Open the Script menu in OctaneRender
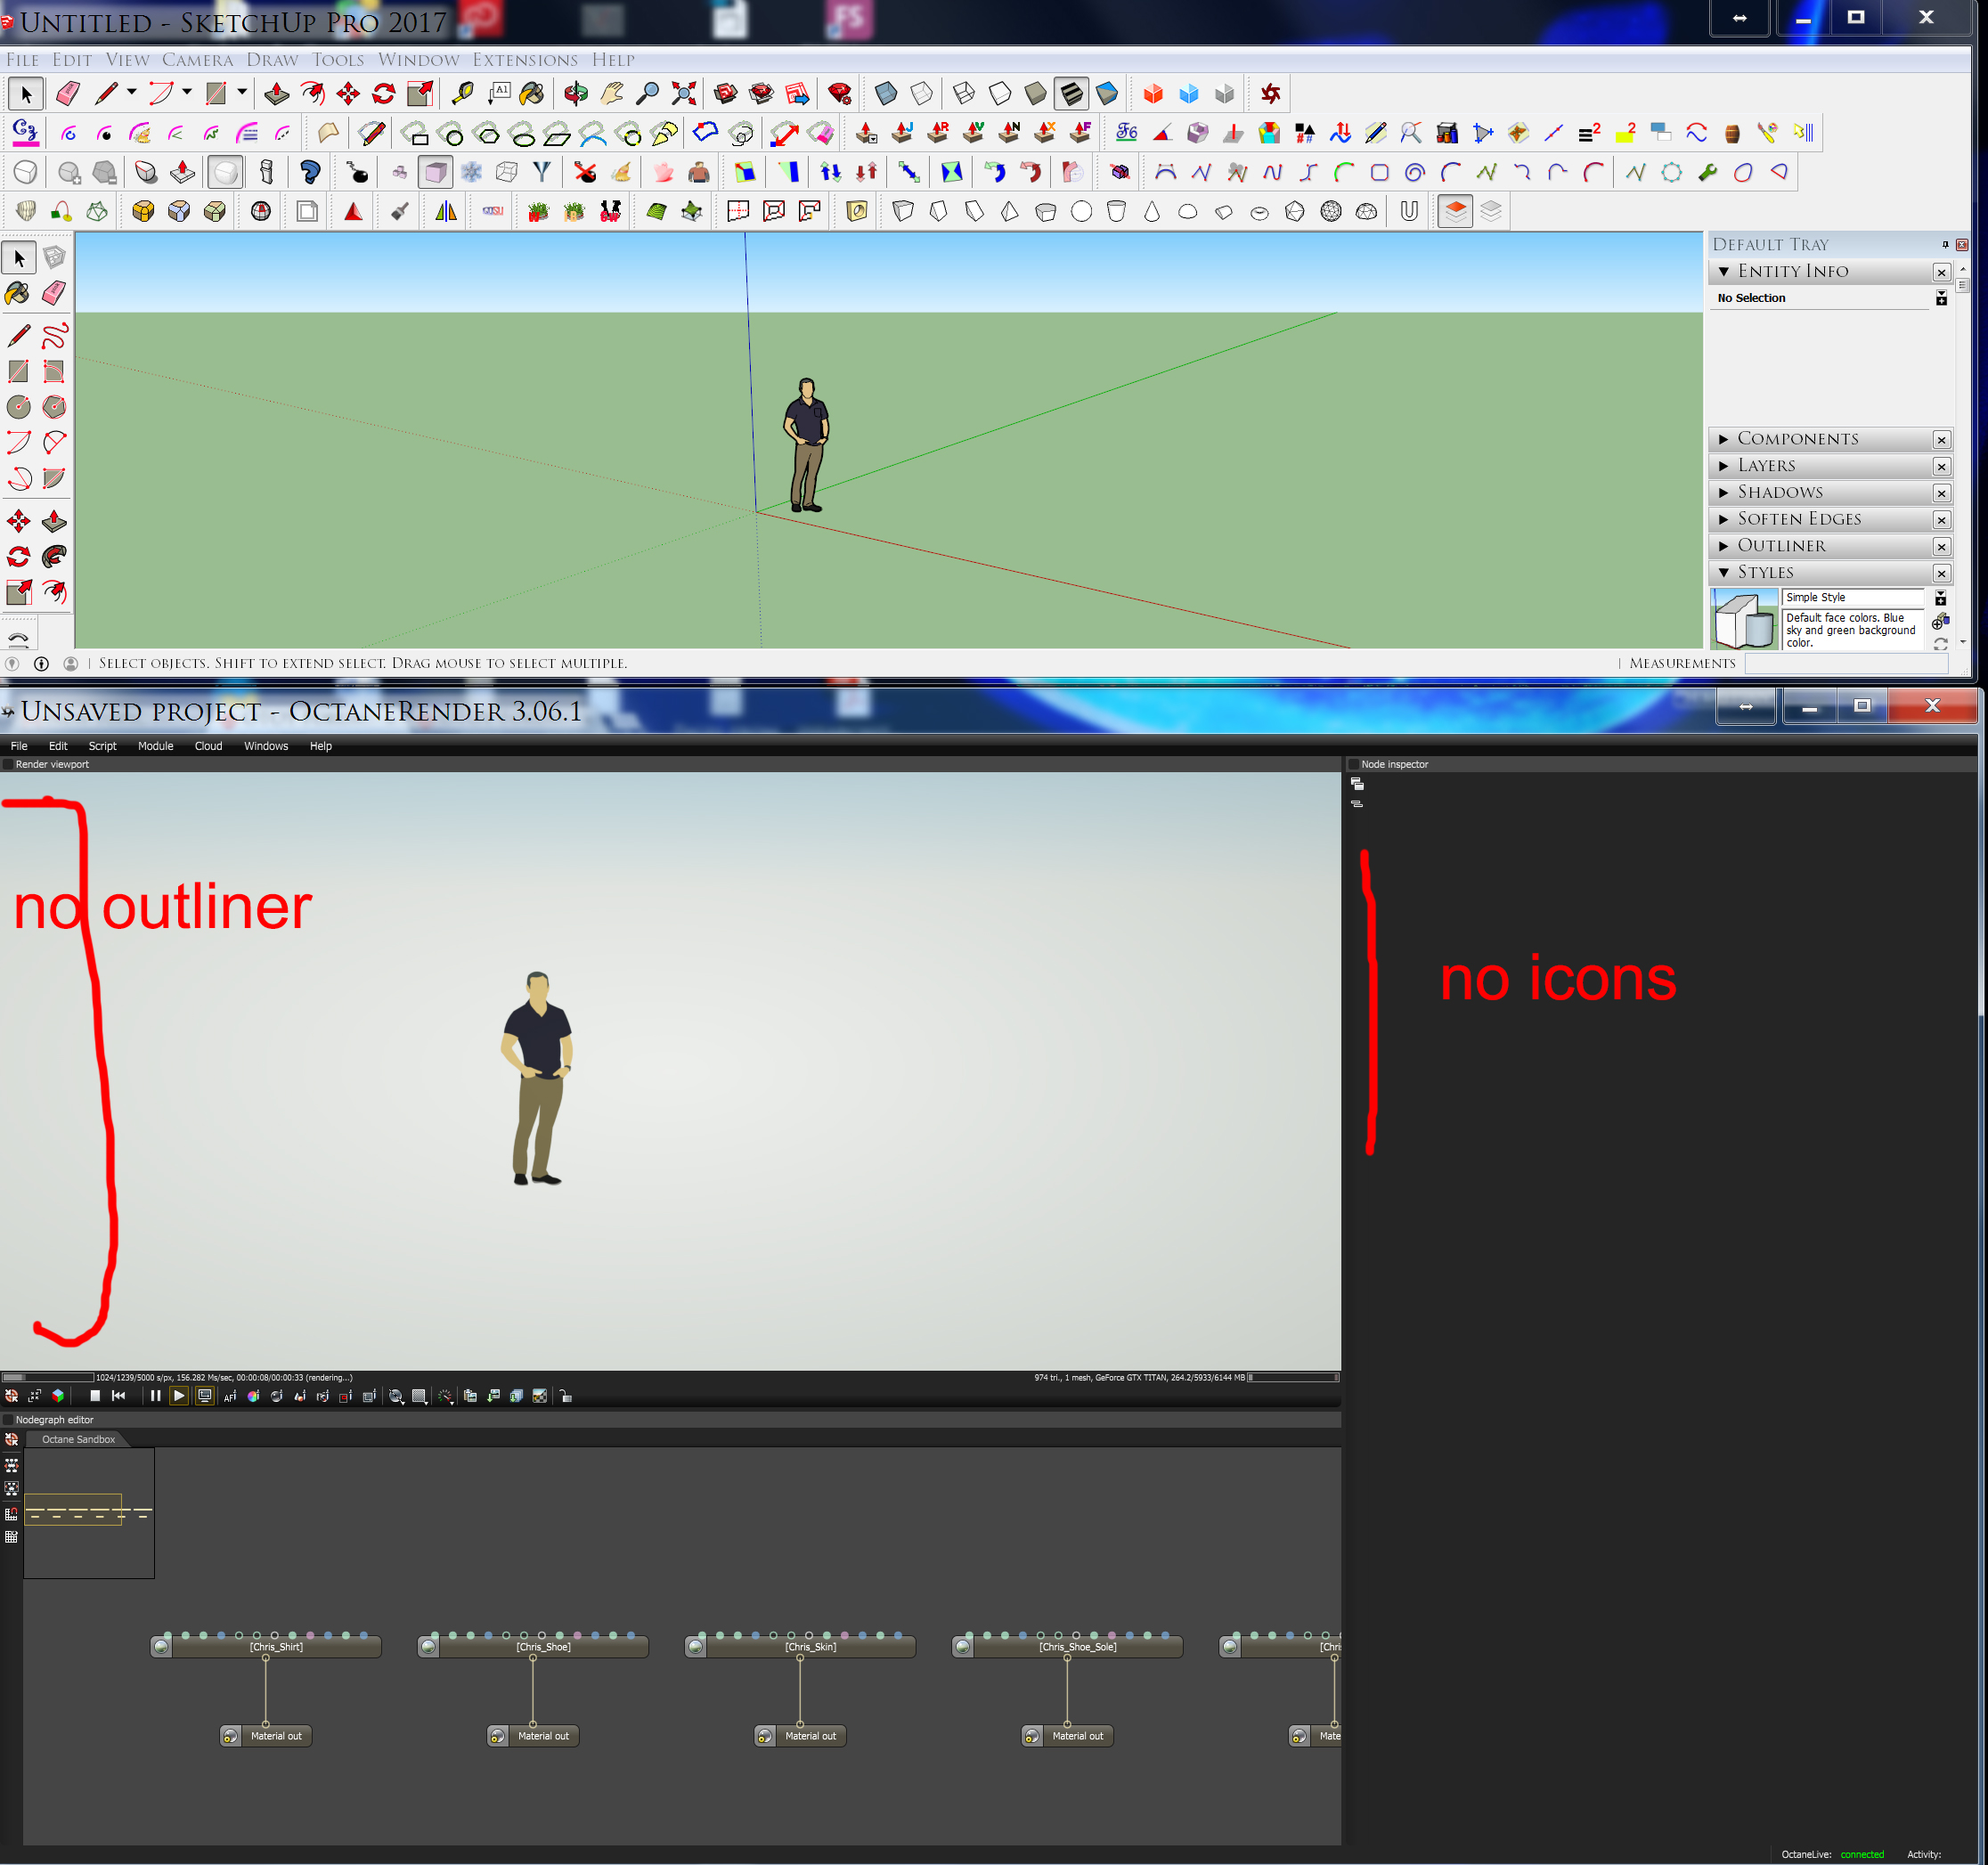This screenshot has height=1865, width=1988. pos(102,746)
